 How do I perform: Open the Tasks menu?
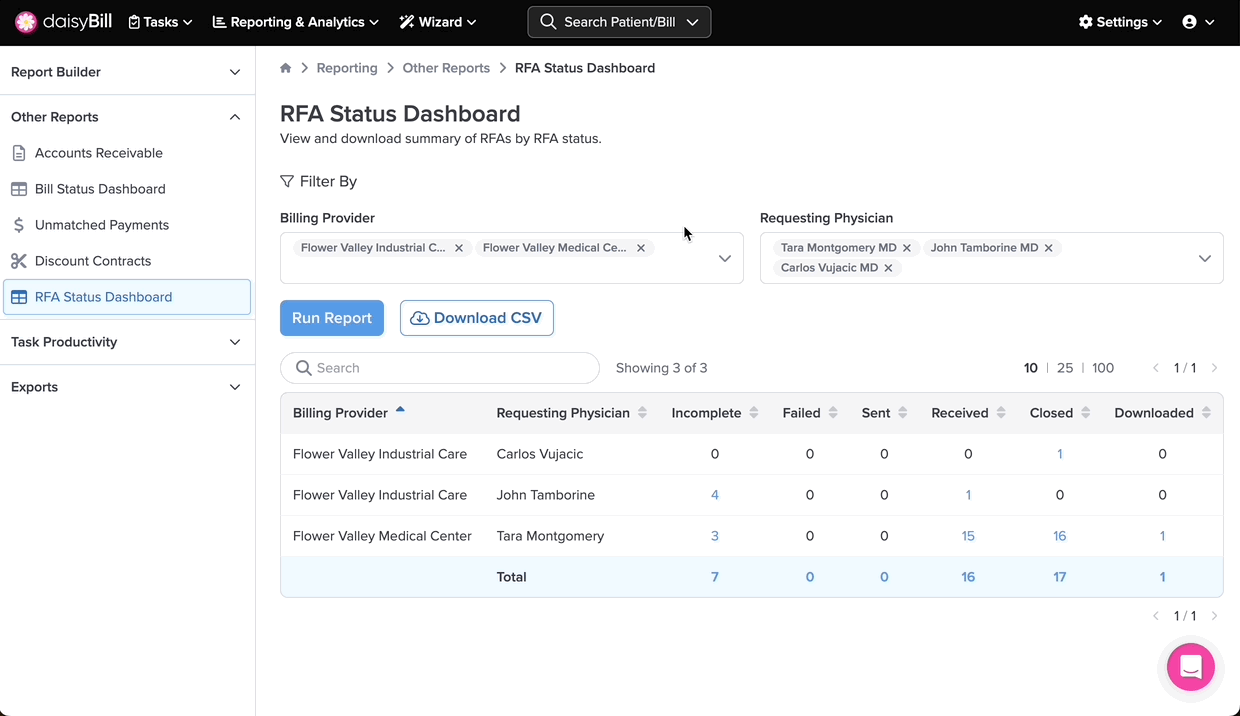click(160, 22)
